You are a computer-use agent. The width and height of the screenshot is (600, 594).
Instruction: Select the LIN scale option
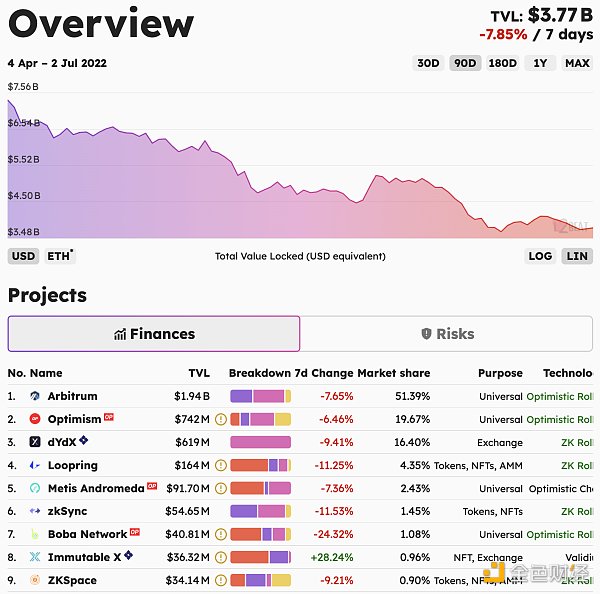point(577,256)
